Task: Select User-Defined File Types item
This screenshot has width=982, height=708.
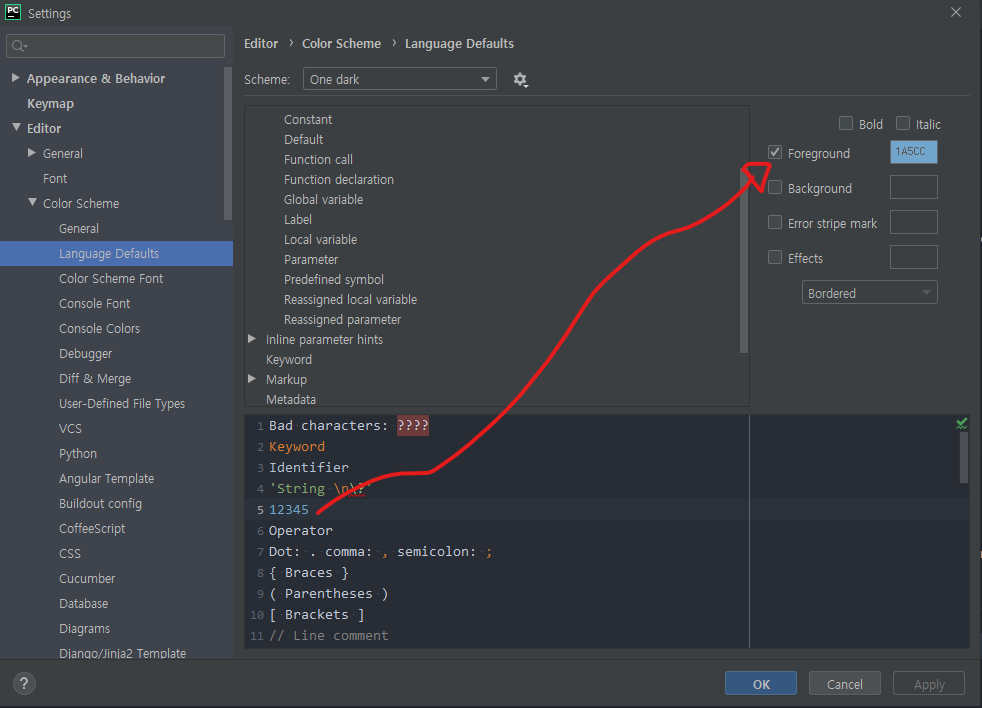Action: [x=122, y=403]
